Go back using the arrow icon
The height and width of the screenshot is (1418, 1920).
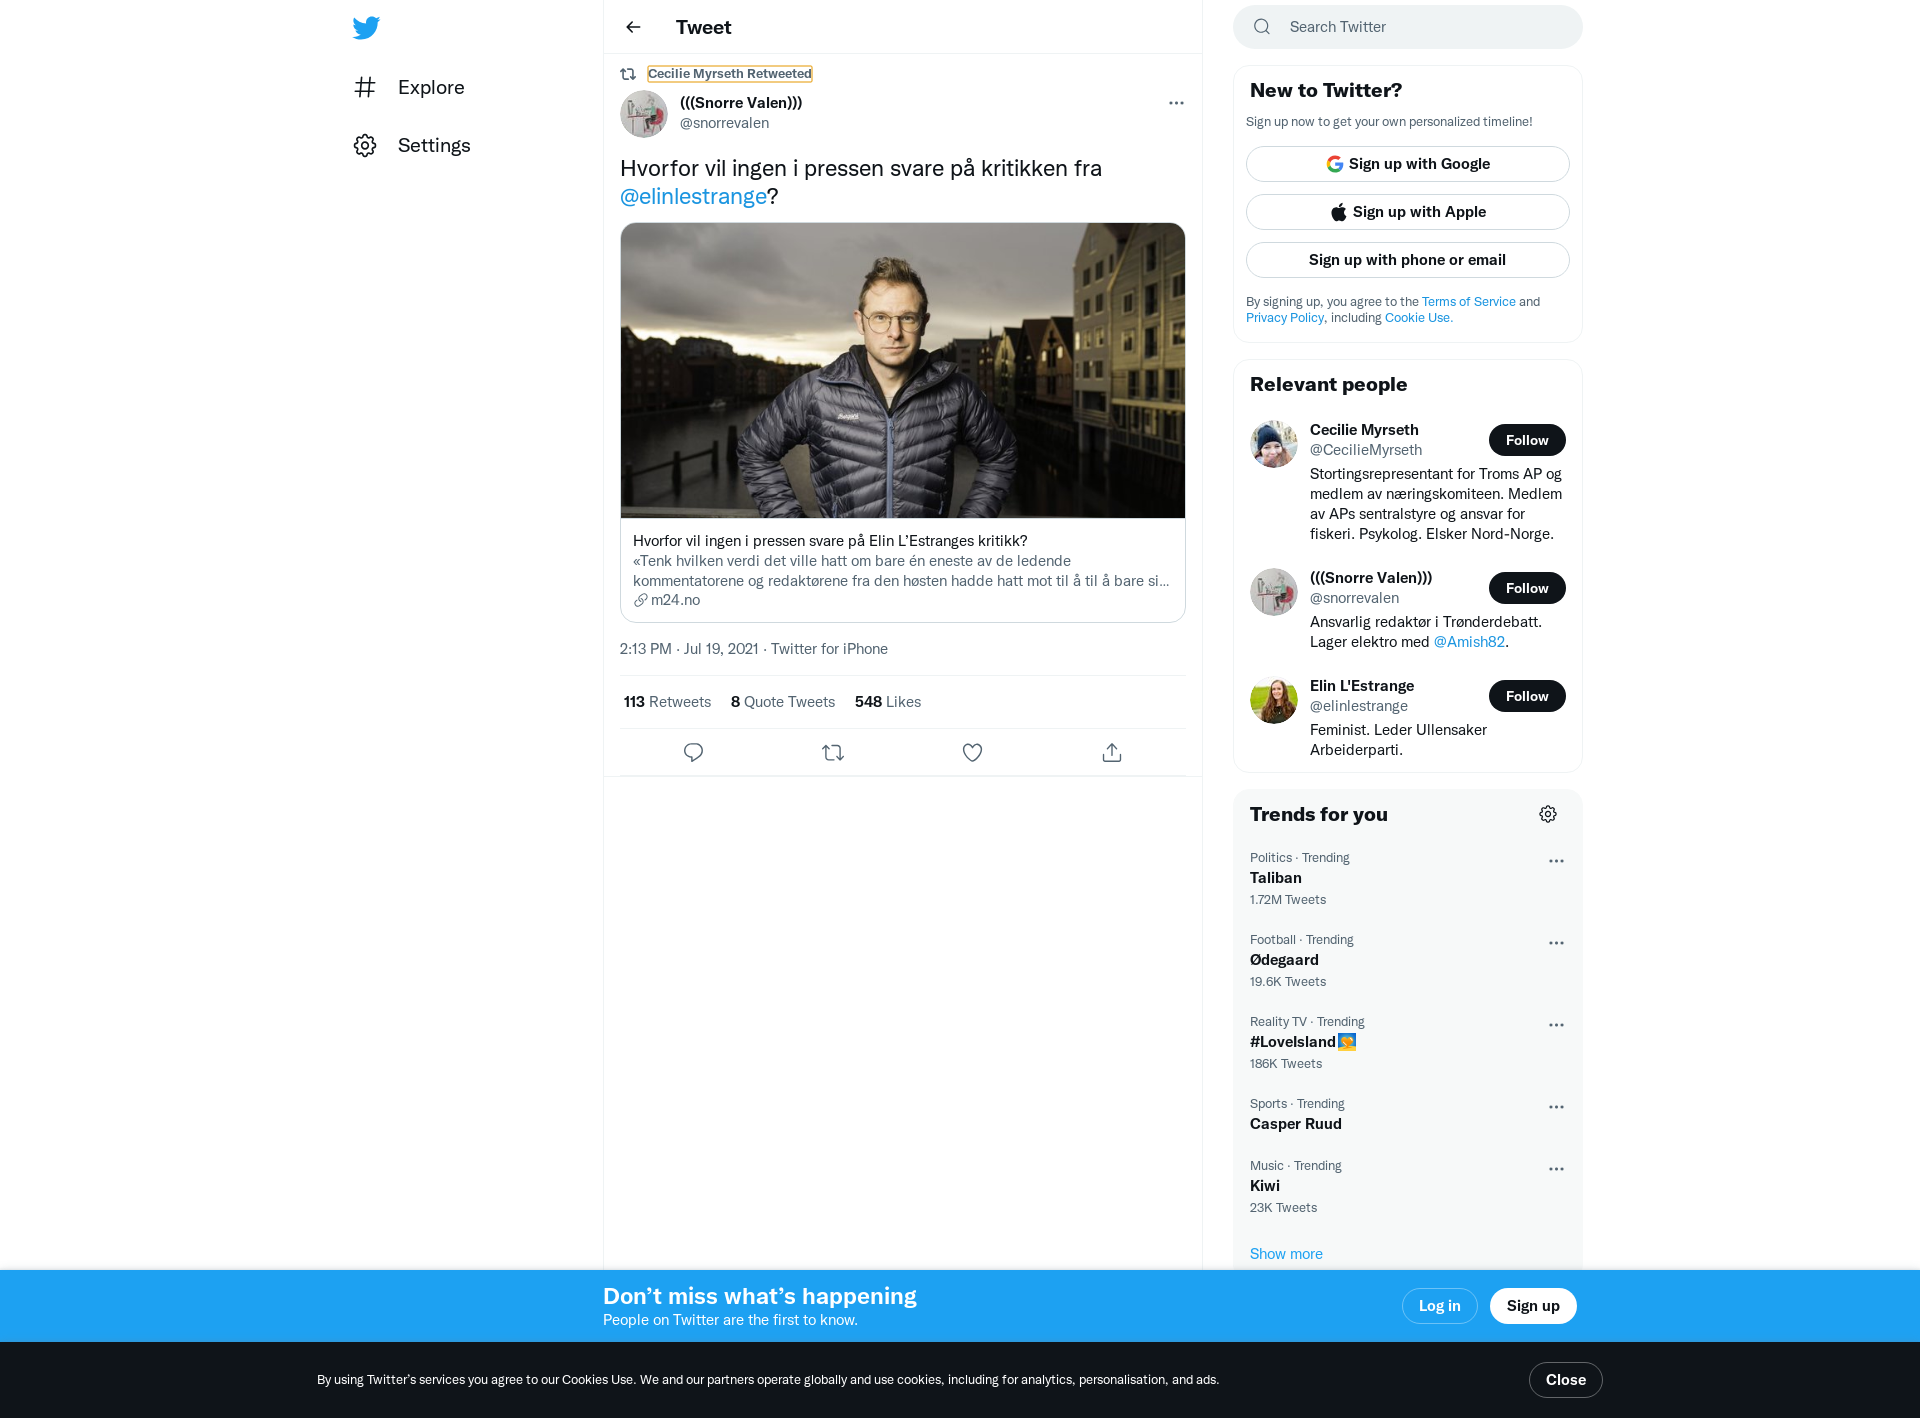click(633, 27)
